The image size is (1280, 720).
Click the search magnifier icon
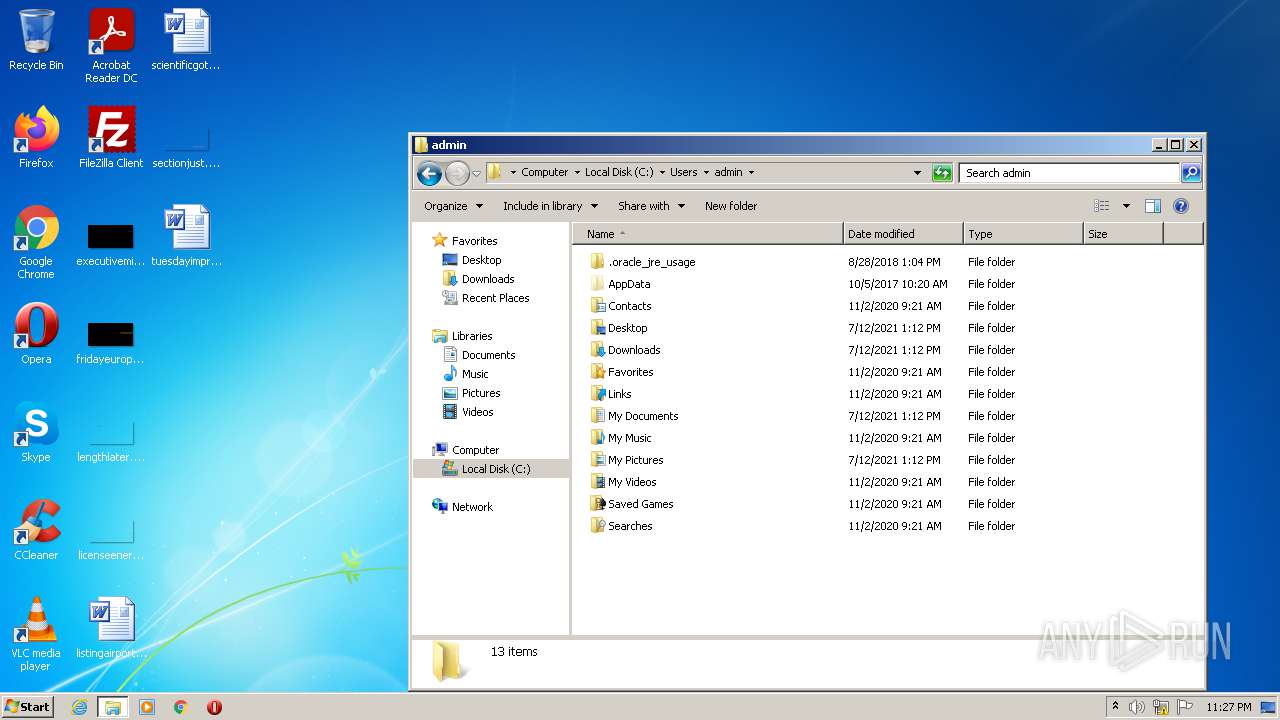1191,173
